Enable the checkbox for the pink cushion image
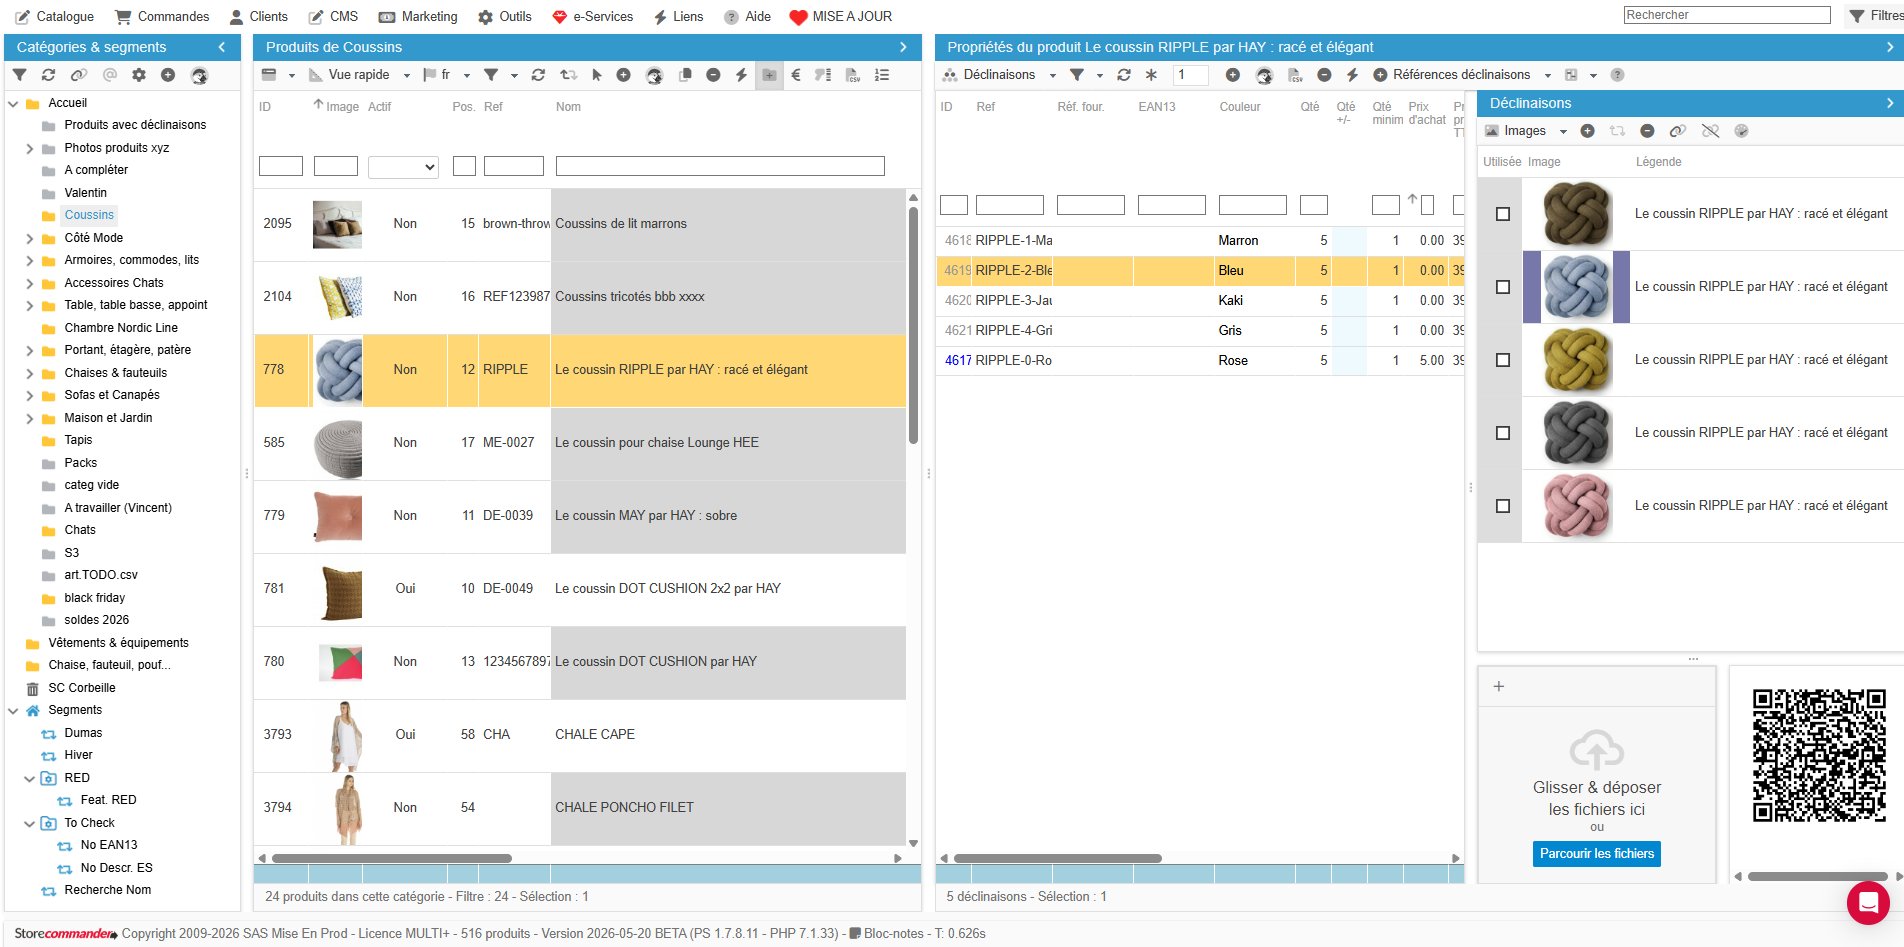Image resolution: width=1904 pixels, height=947 pixels. (1502, 506)
